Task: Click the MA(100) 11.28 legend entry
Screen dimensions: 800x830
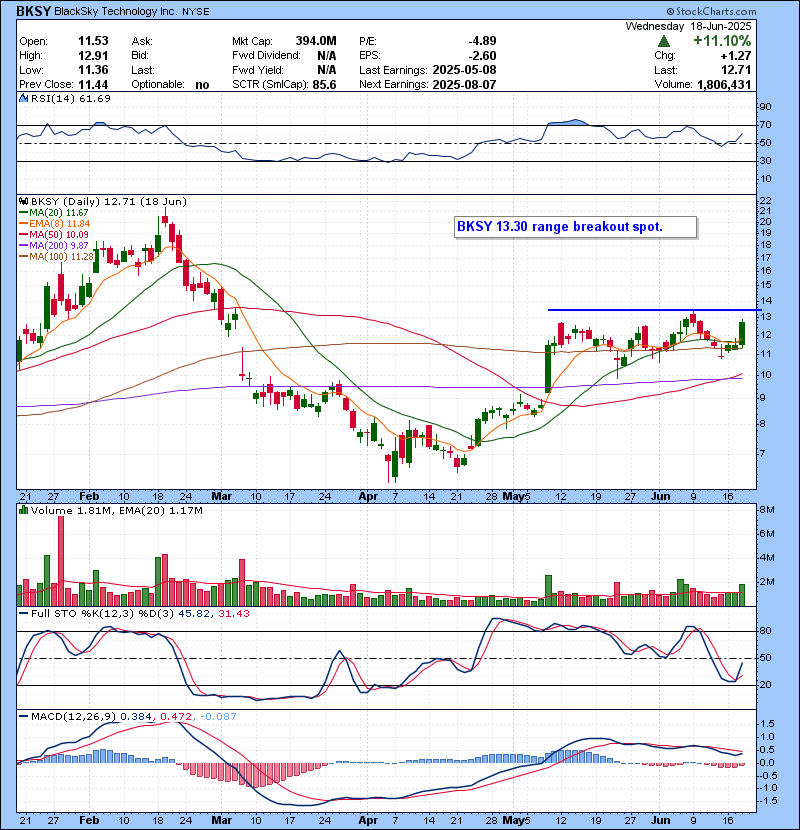Action: pos(57,257)
